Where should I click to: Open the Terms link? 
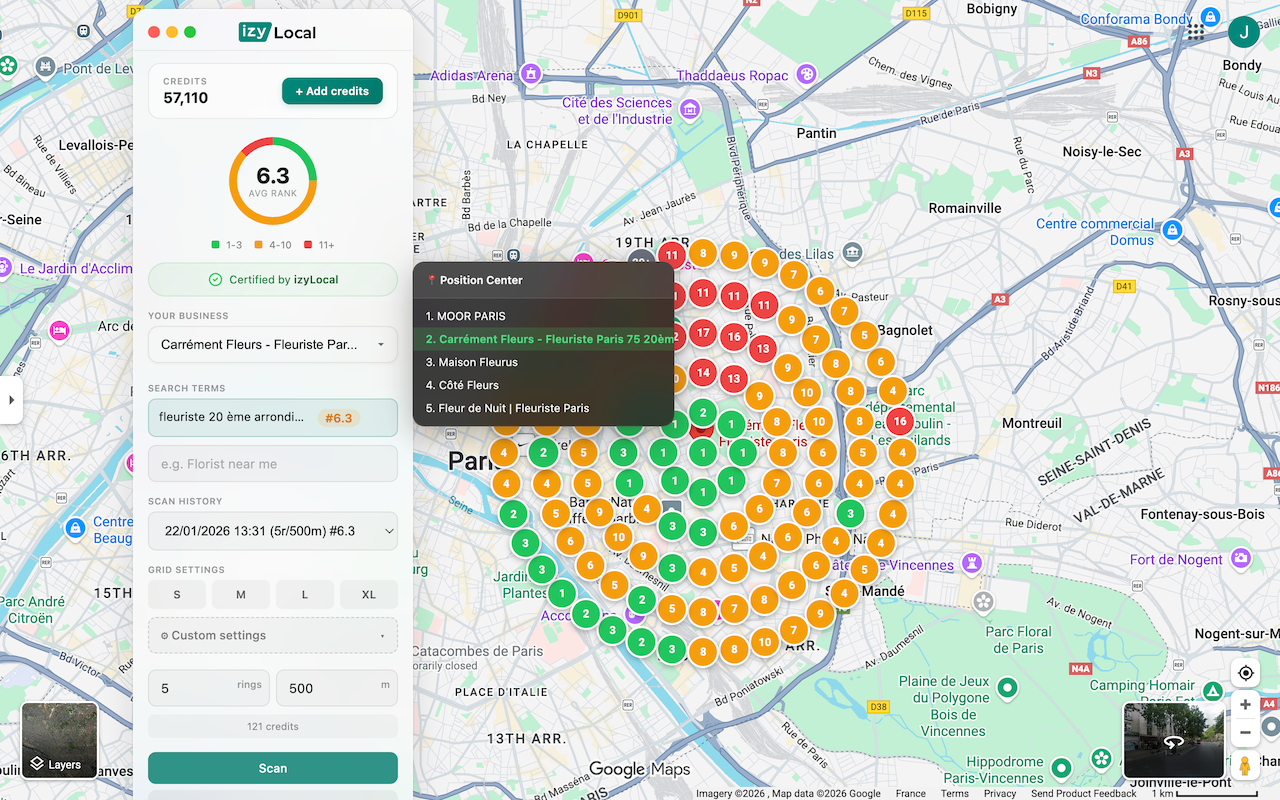click(955, 793)
